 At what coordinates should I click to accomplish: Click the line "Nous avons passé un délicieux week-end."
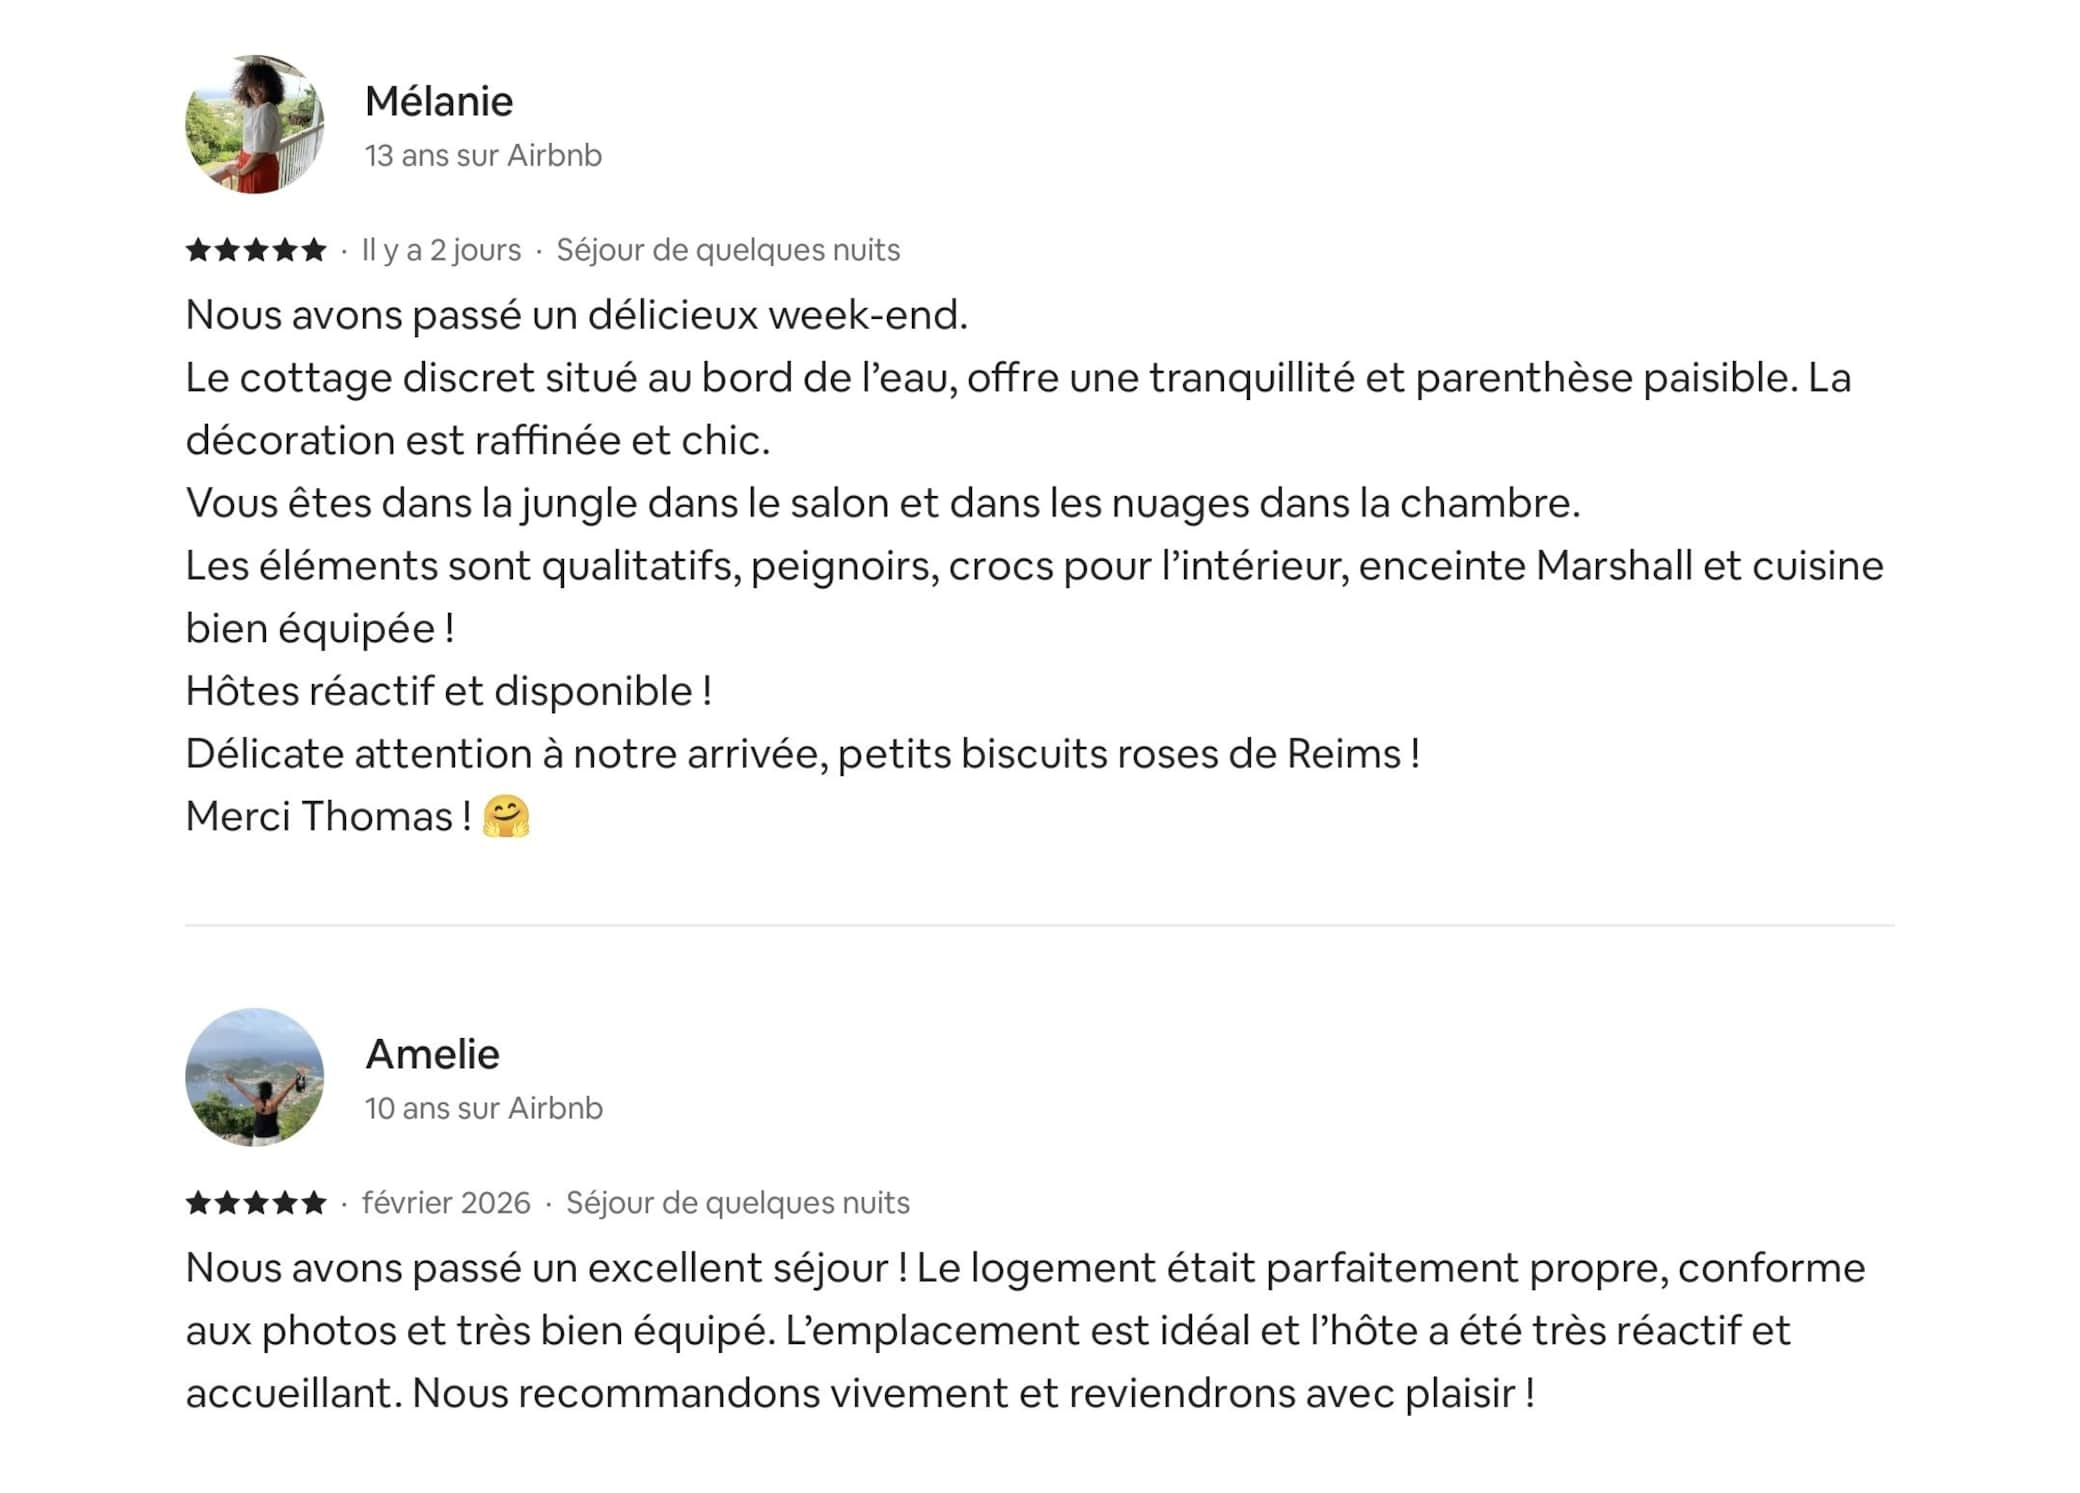coord(577,315)
